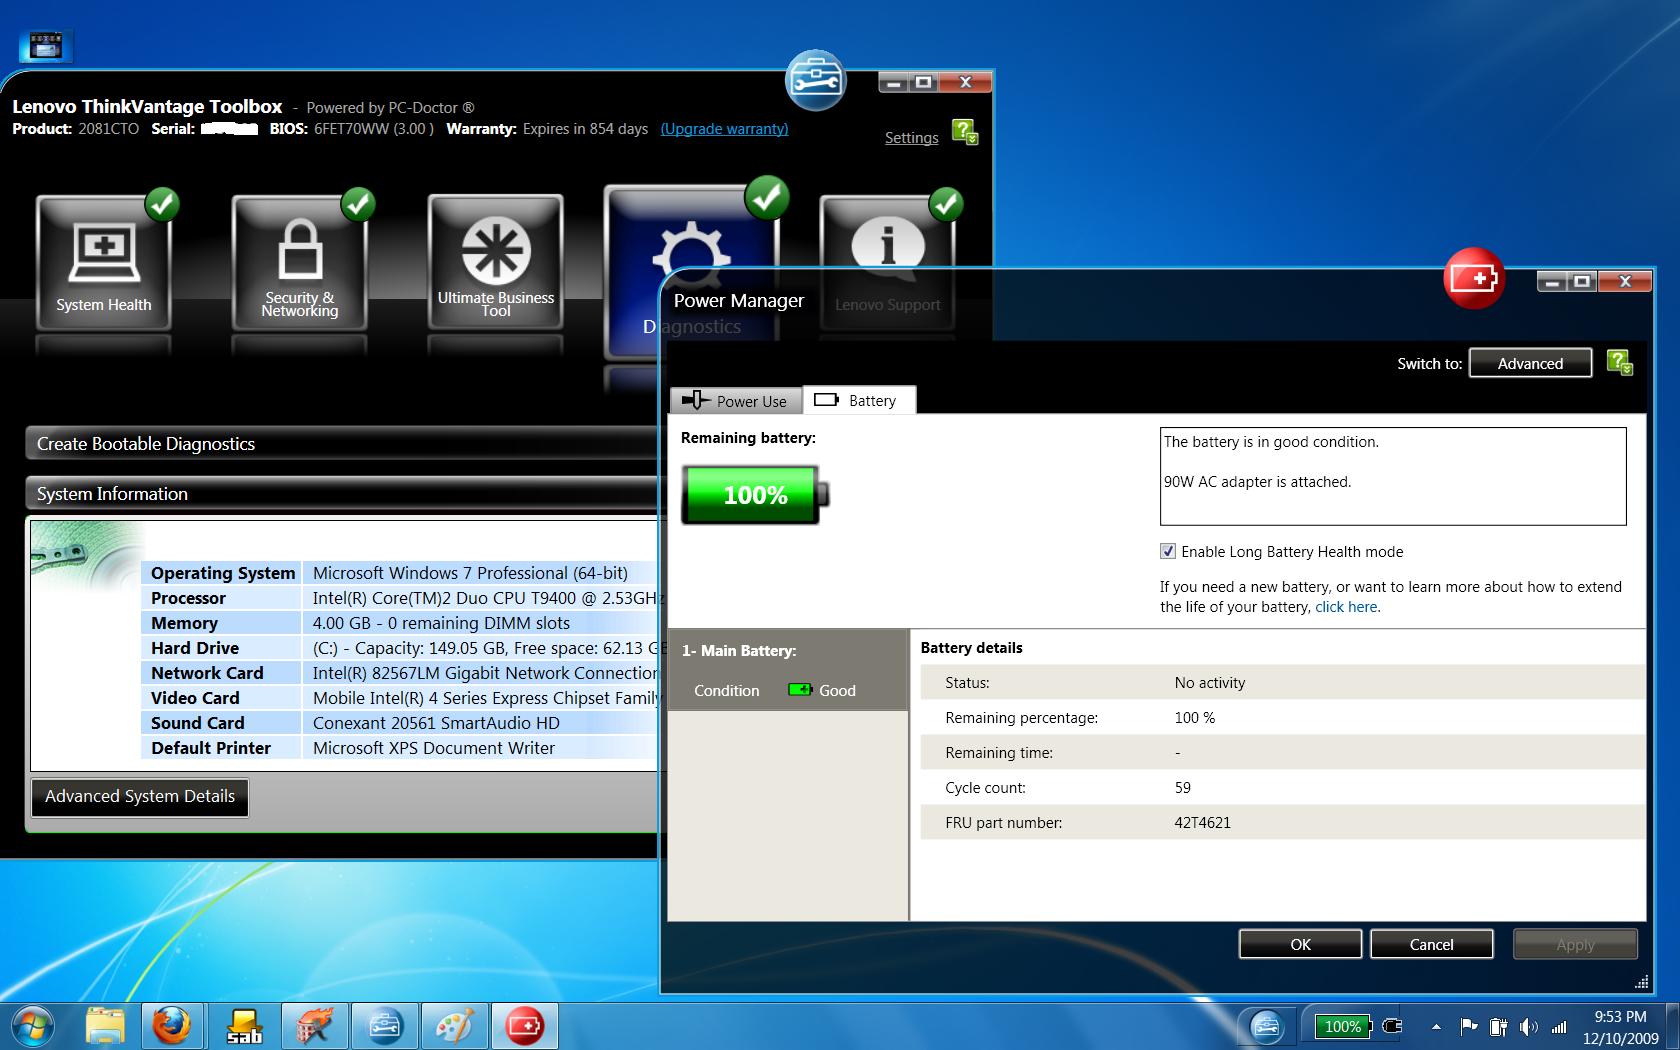Select the Sound Card row
The height and width of the screenshot is (1050, 1680).
(400, 723)
